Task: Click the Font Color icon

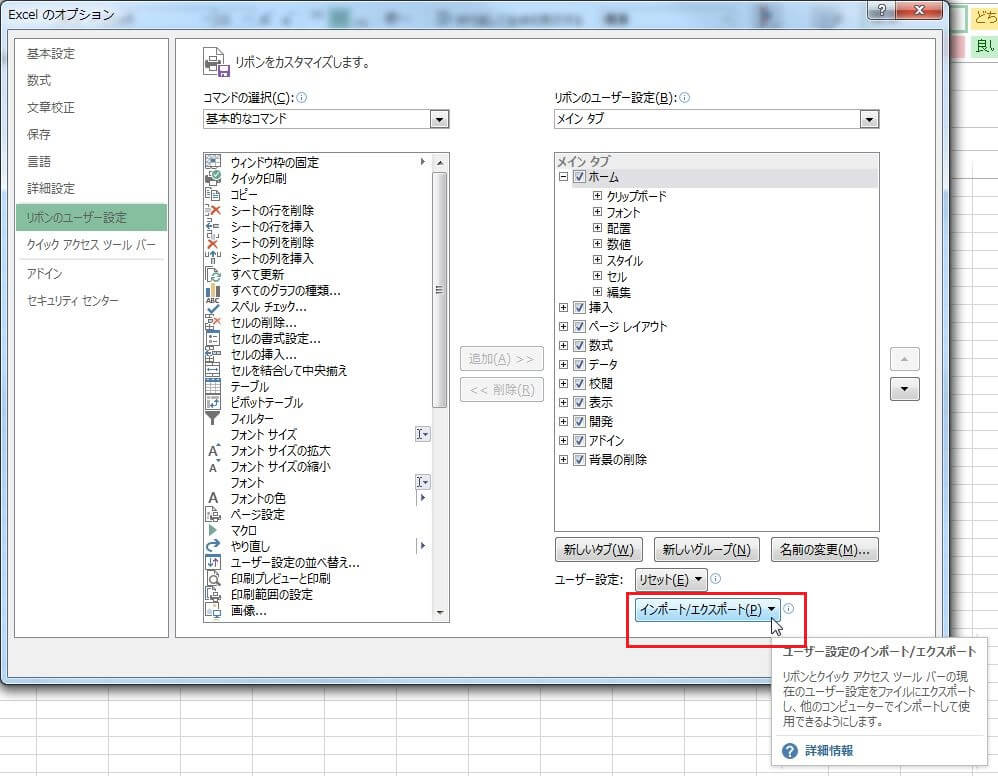Action: tap(213, 498)
